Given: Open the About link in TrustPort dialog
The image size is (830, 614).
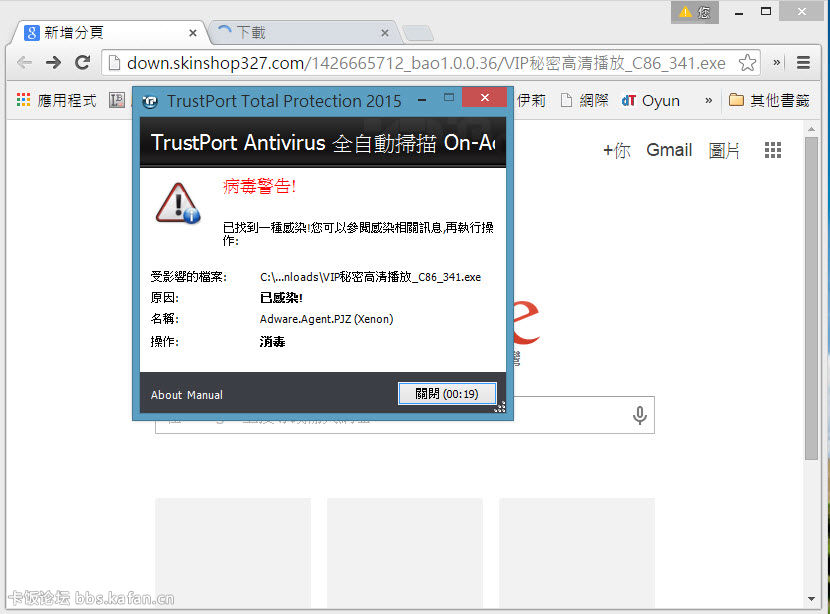Looking at the screenshot, I should coord(166,395).
